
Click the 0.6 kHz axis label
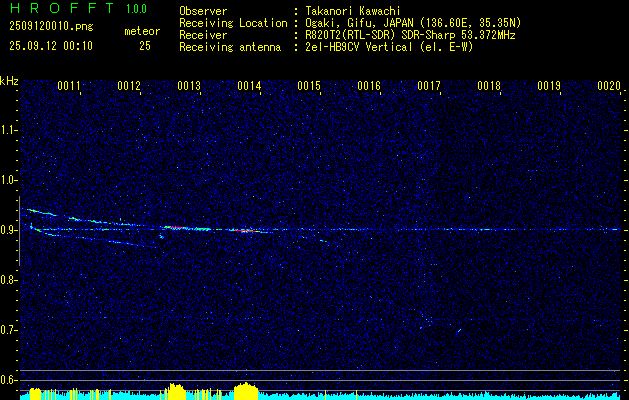tap(8, 380)
